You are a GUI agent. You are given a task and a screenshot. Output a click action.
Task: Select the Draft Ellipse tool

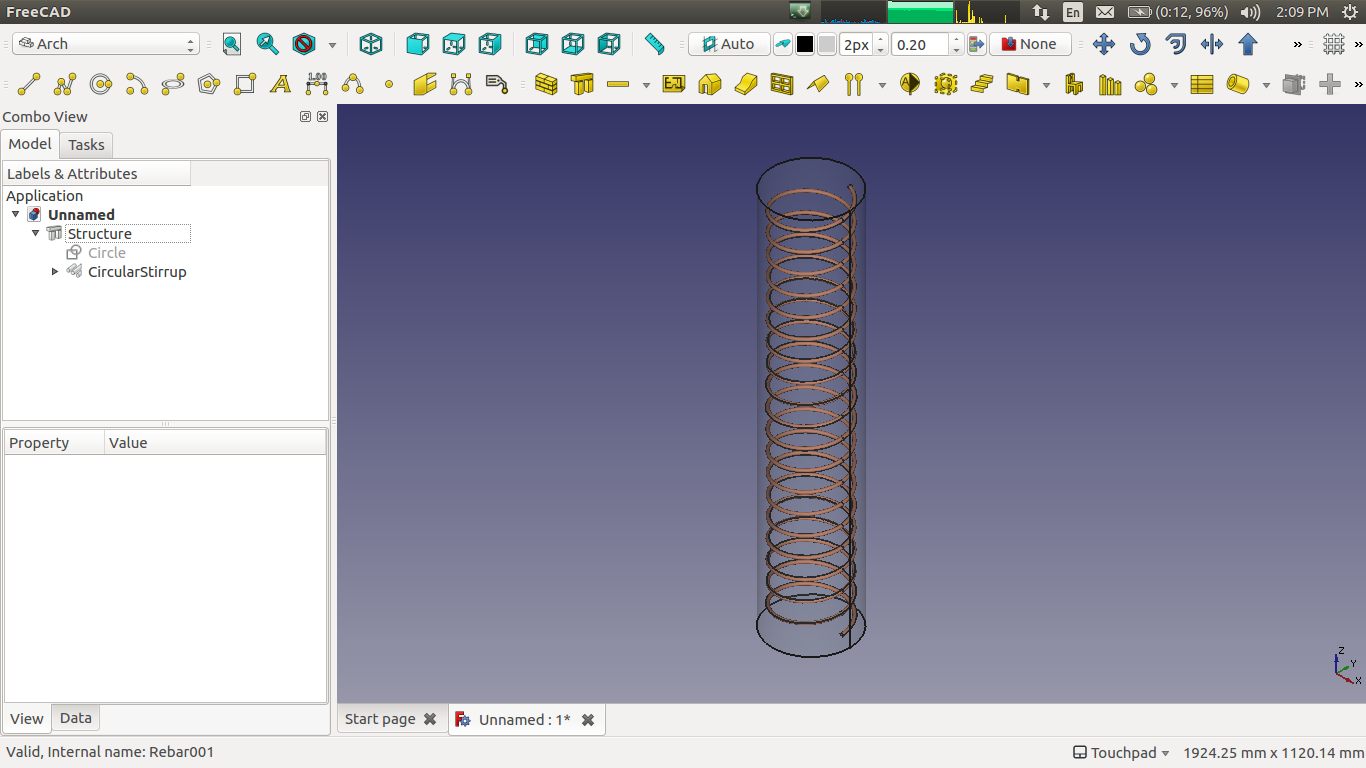point(173,84)
